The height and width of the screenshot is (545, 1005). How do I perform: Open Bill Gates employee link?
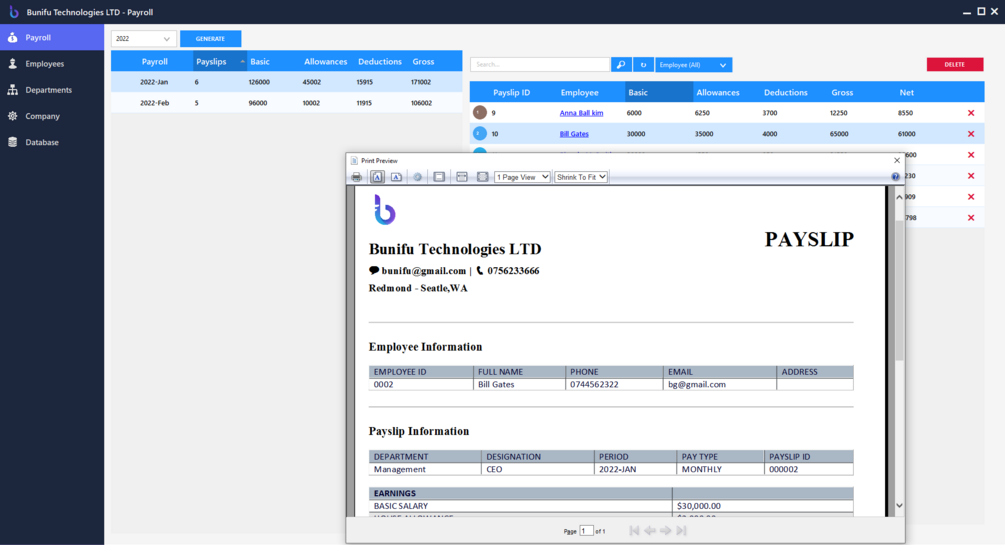click(574, 134)
